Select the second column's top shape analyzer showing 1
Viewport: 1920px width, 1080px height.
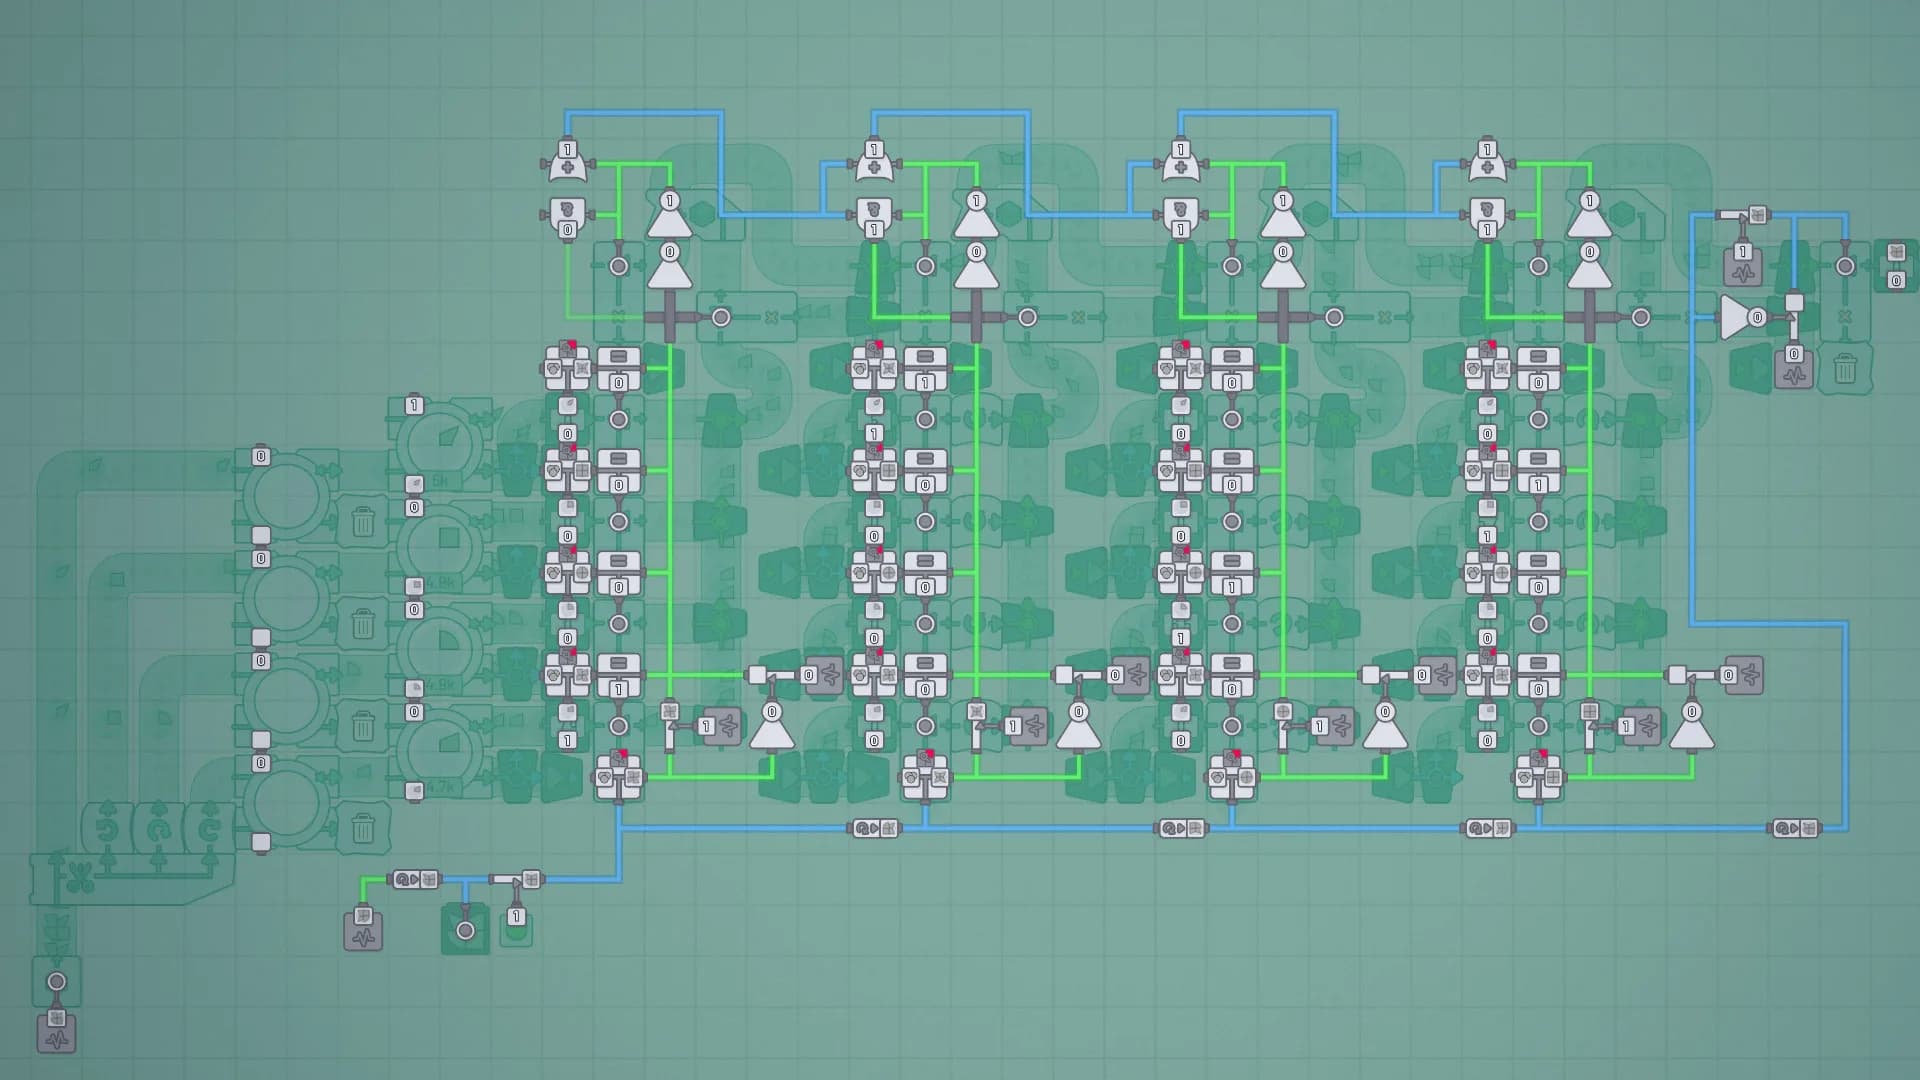pos(874,217)
